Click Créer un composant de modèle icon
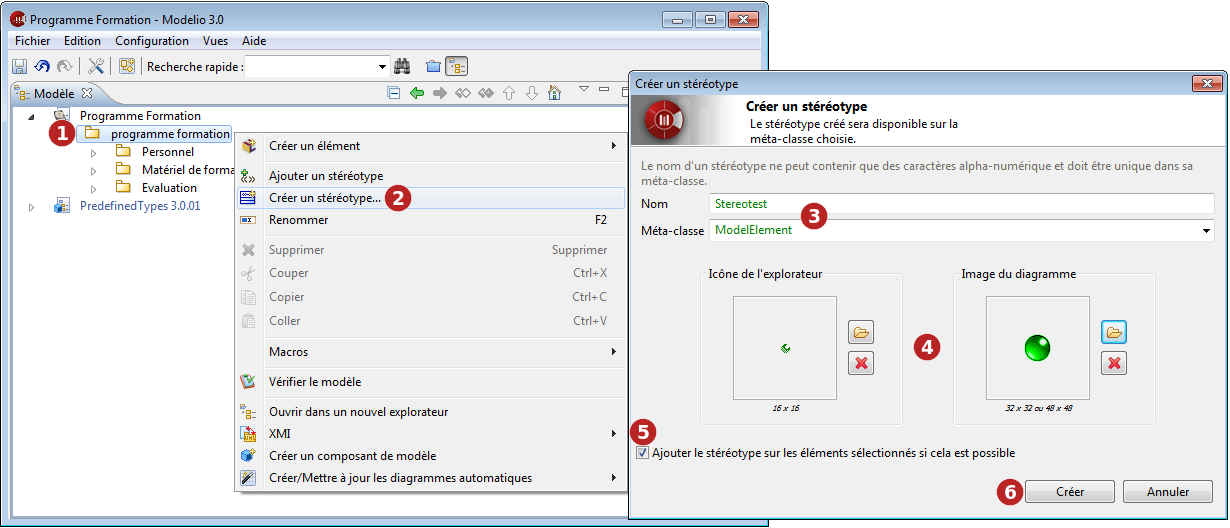1230x528 pixels. (x=249, y=456)
